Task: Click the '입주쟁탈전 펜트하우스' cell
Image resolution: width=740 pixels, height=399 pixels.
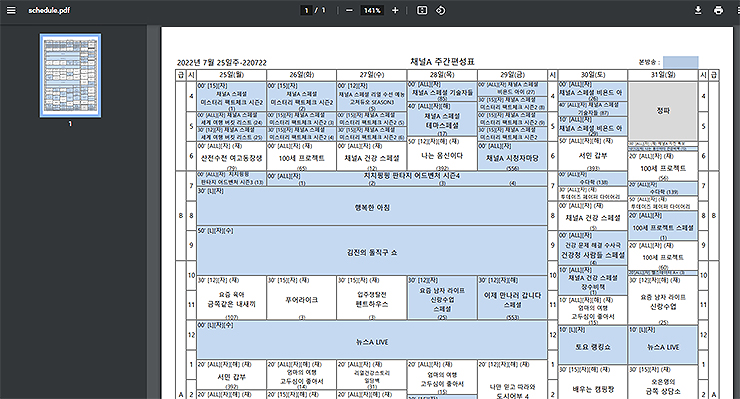Action: pyautogui.click(x=371, y=298)
